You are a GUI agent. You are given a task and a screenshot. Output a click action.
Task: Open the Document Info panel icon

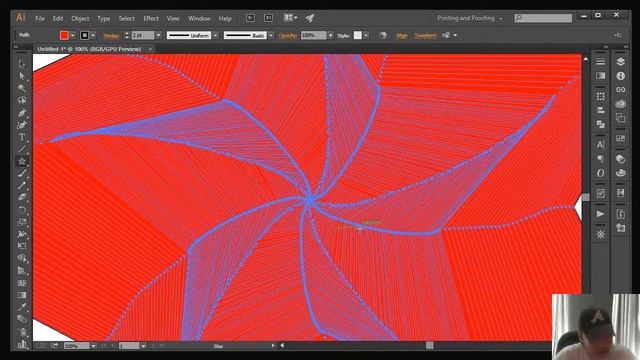point(620,76)
